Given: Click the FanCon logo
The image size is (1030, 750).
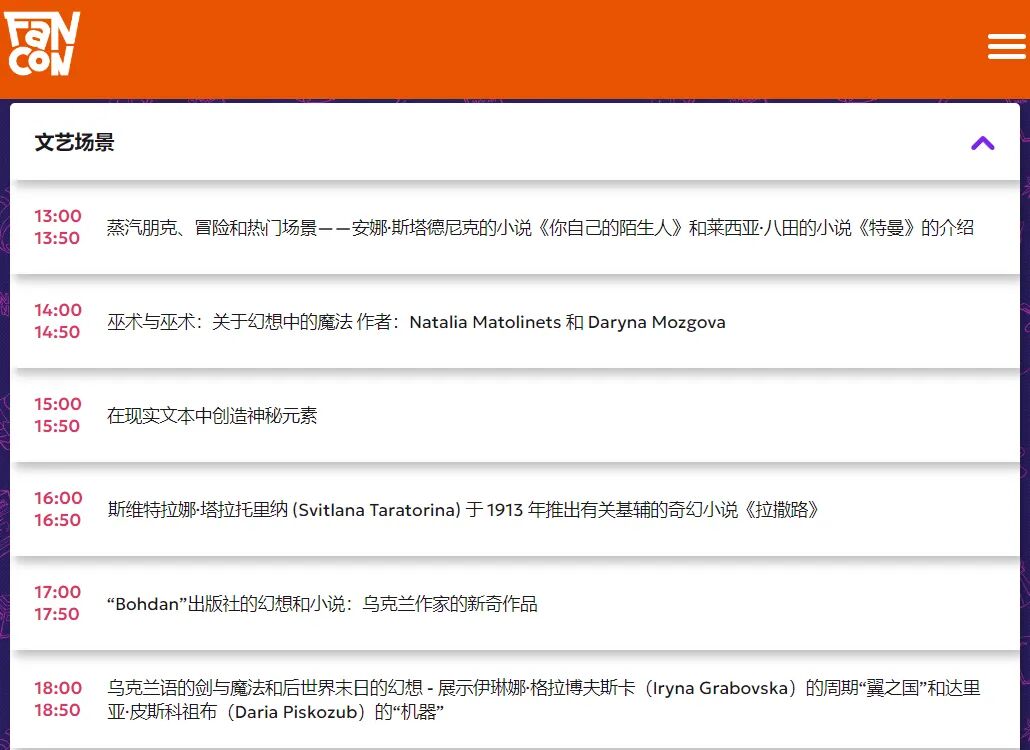Looking at the screenshot, I should [42, 44].
